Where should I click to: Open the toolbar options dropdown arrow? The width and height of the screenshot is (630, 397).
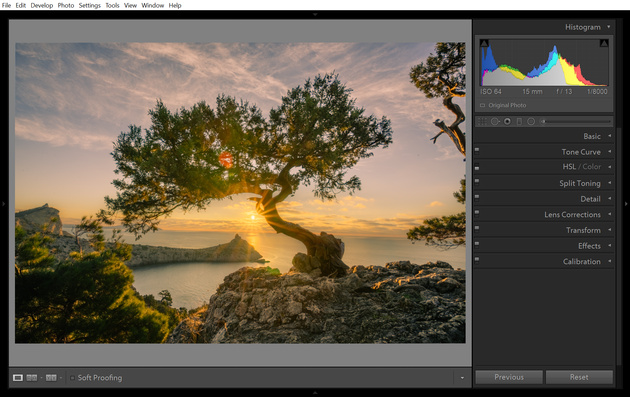[462, 378]
